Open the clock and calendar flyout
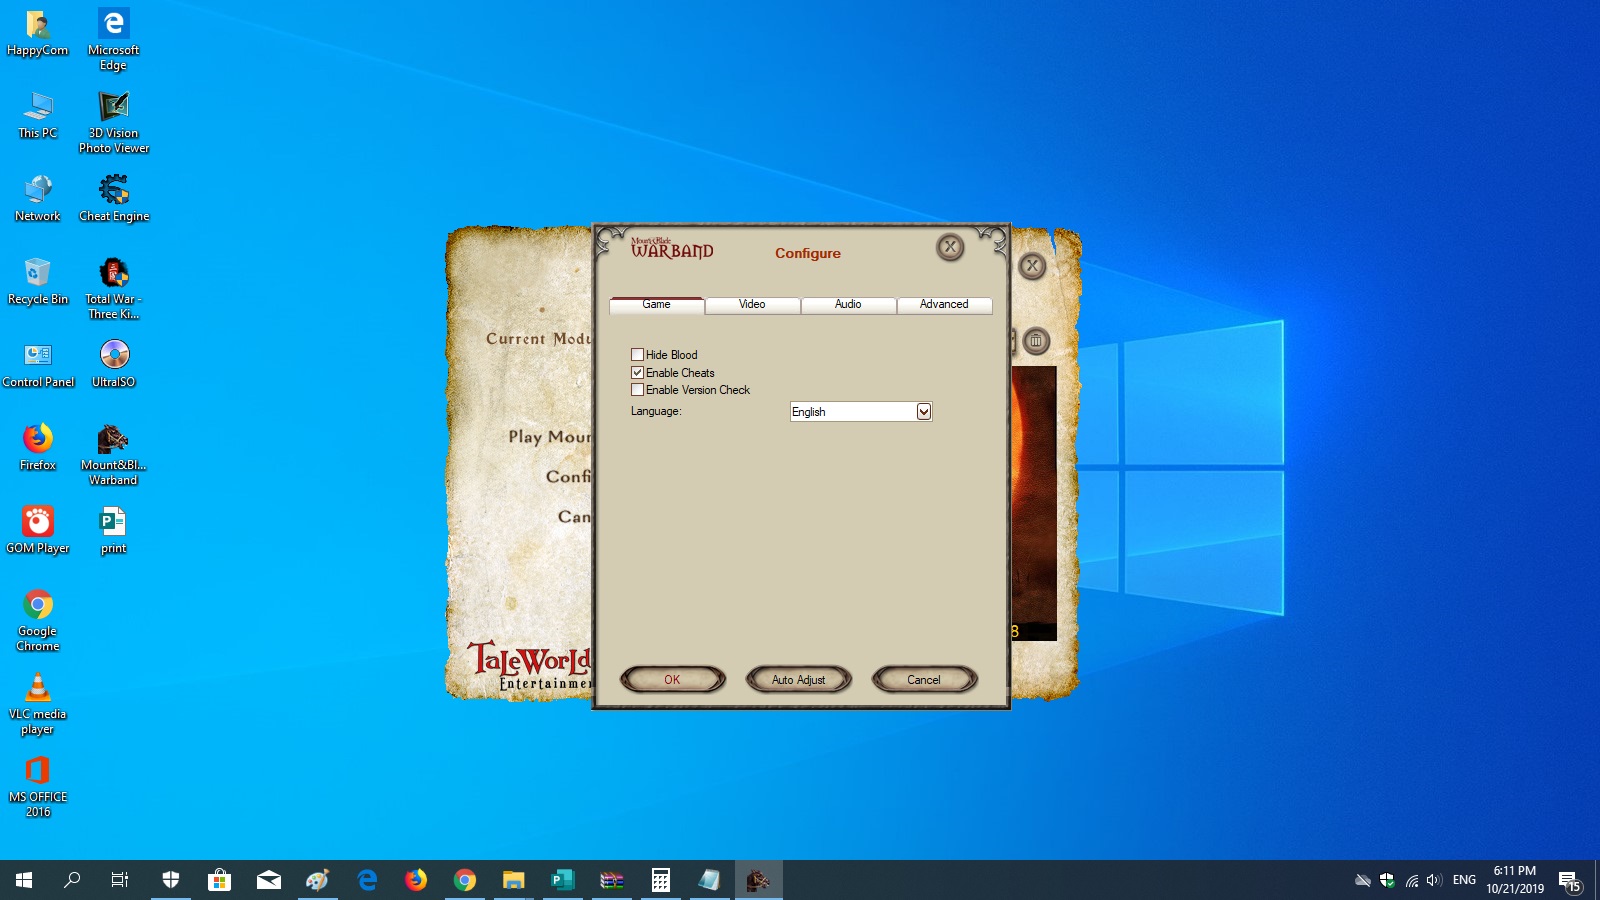1600x900 pixels. (x=1515, y=880)
